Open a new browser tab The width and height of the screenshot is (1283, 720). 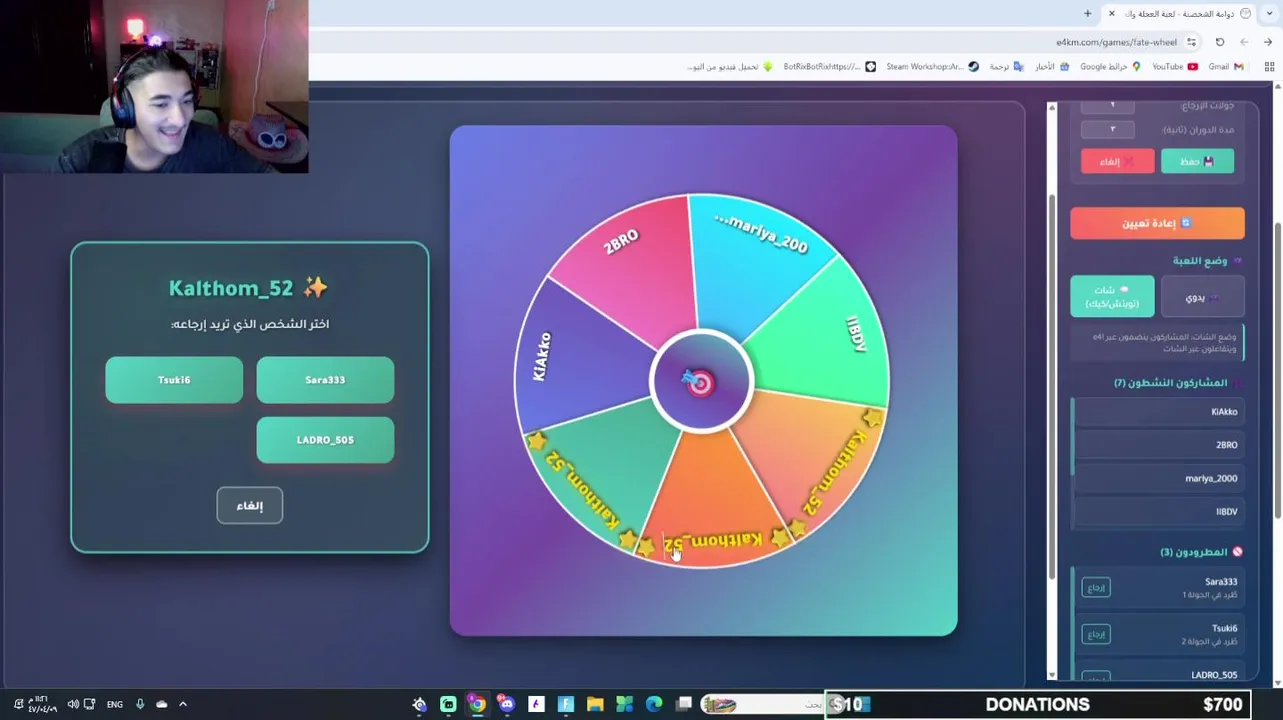[x=1087, y=13]
